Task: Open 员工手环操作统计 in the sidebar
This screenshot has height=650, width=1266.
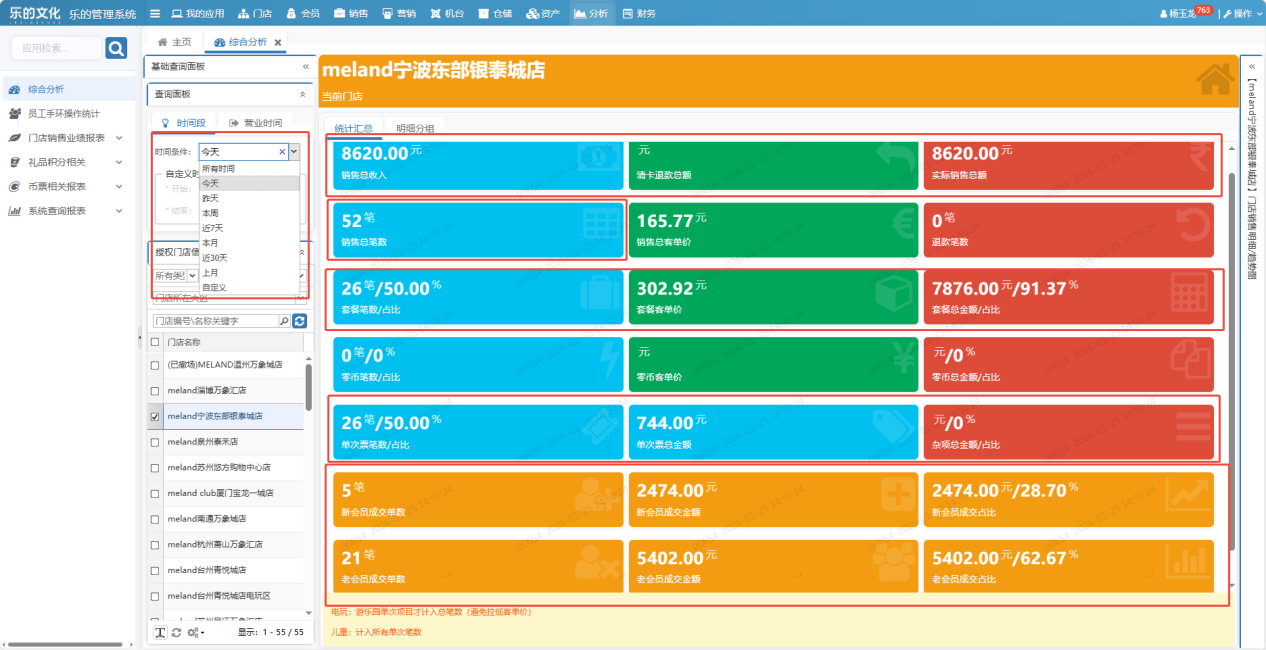Action: [64, 114]
